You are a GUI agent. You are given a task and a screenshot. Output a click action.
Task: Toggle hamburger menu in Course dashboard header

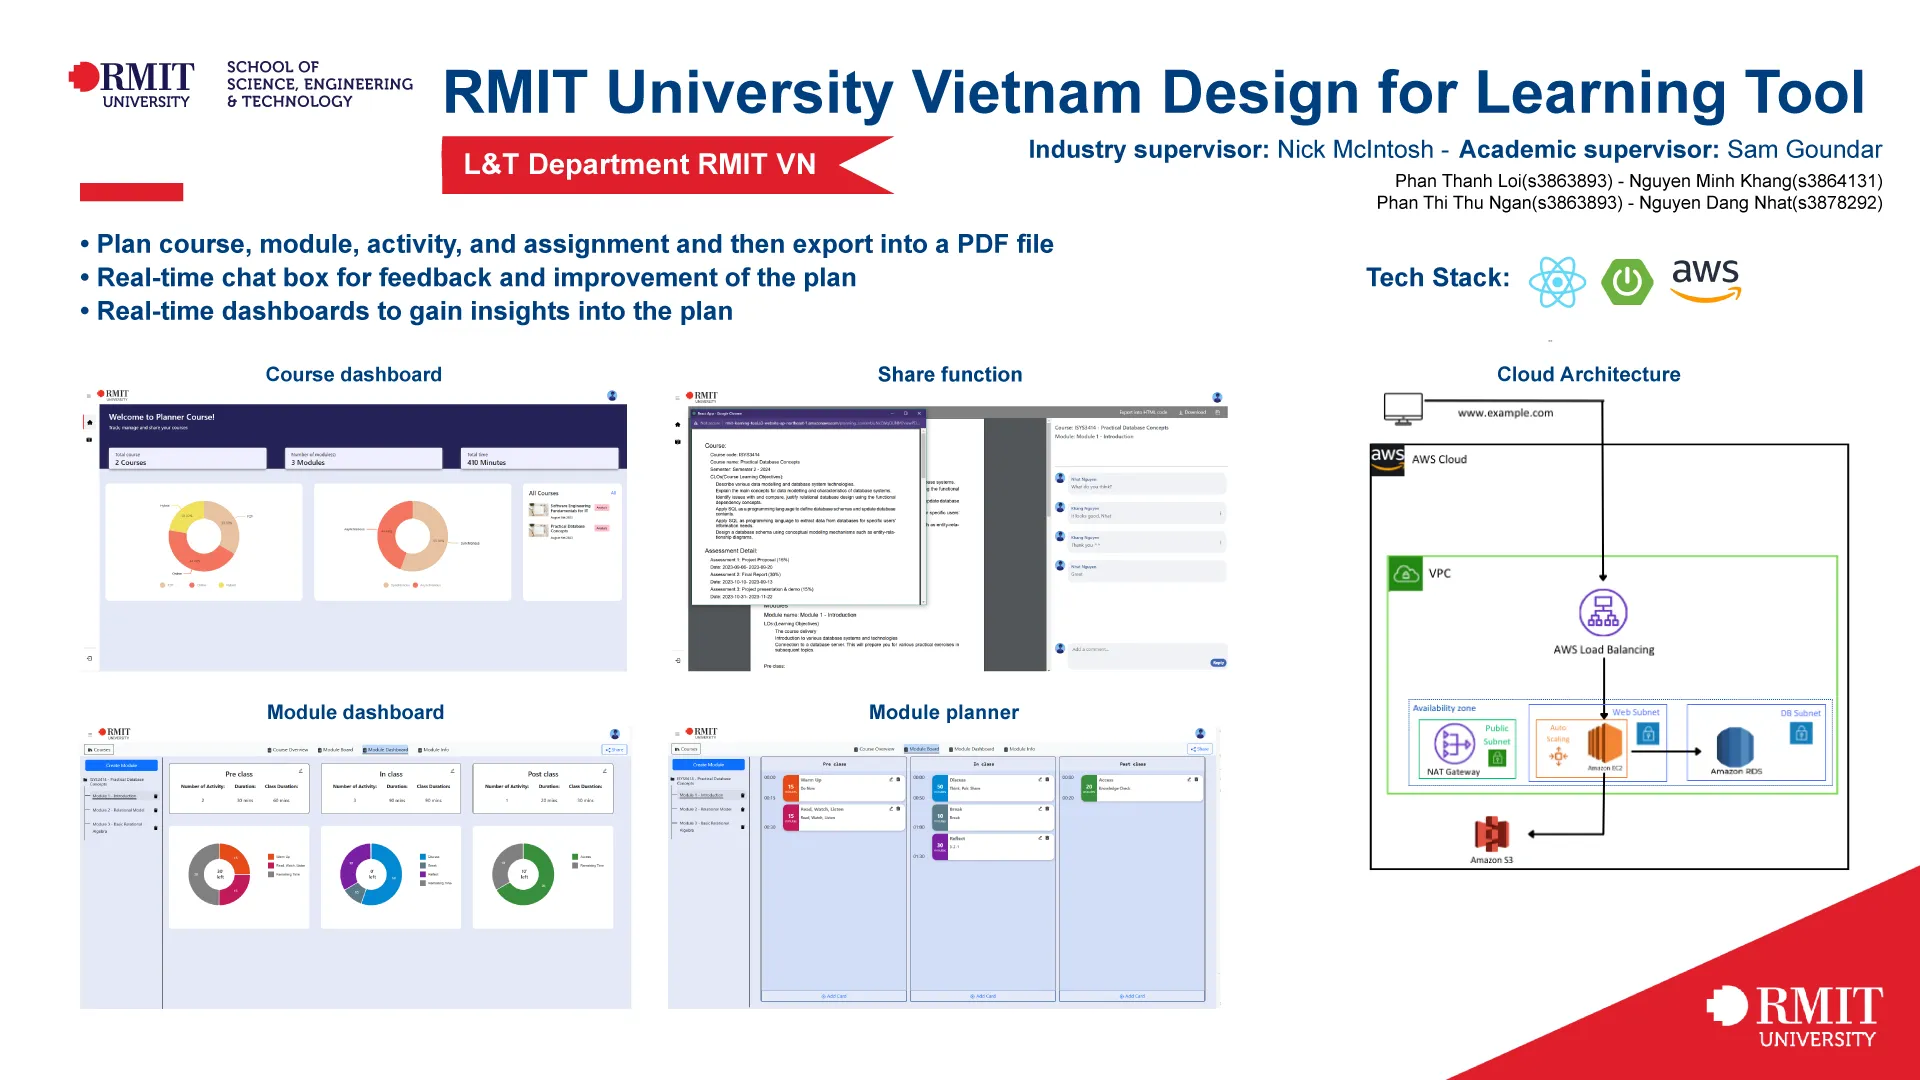click(88, 396)
